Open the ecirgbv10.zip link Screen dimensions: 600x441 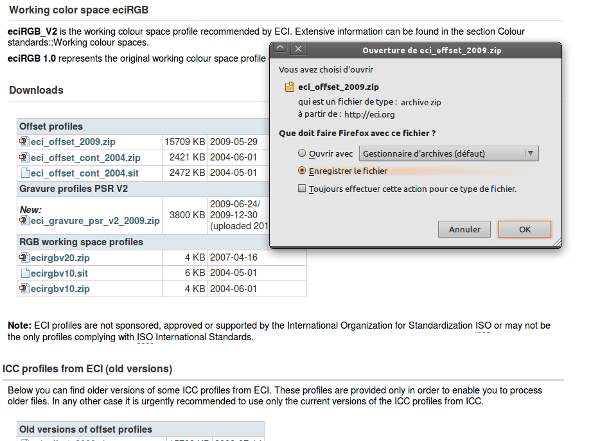coord(60,289)
